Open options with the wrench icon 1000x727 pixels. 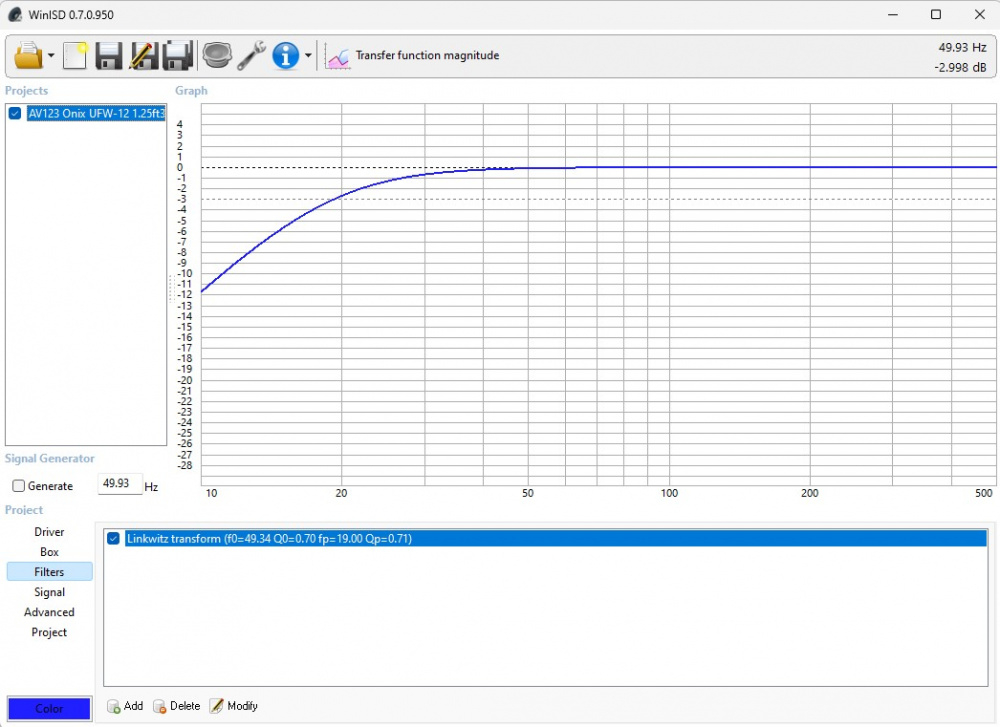[251, 55]
